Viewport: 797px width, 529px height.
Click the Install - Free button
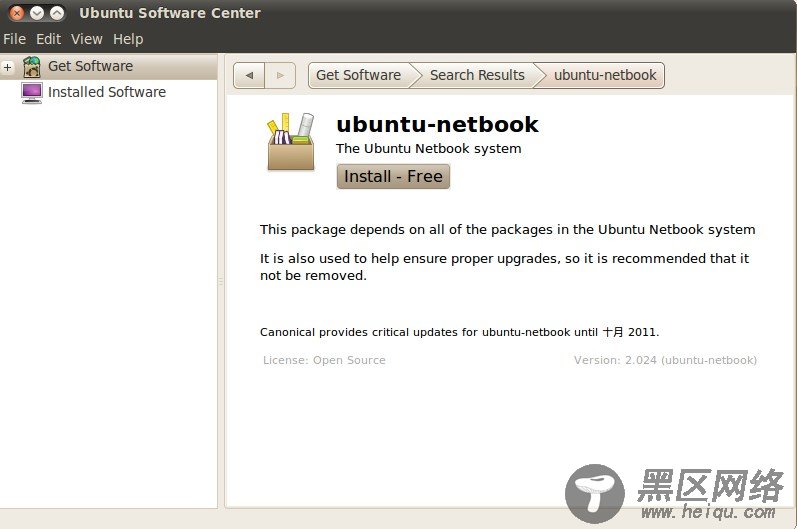[393, 176]
